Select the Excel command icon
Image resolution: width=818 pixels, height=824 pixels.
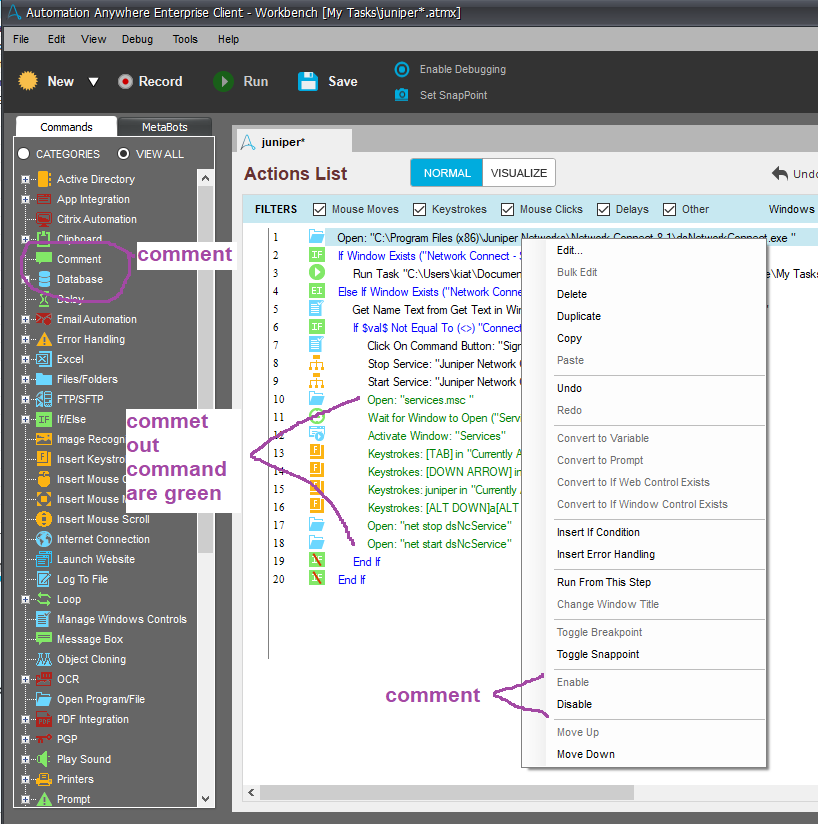(x=43, y=359)
